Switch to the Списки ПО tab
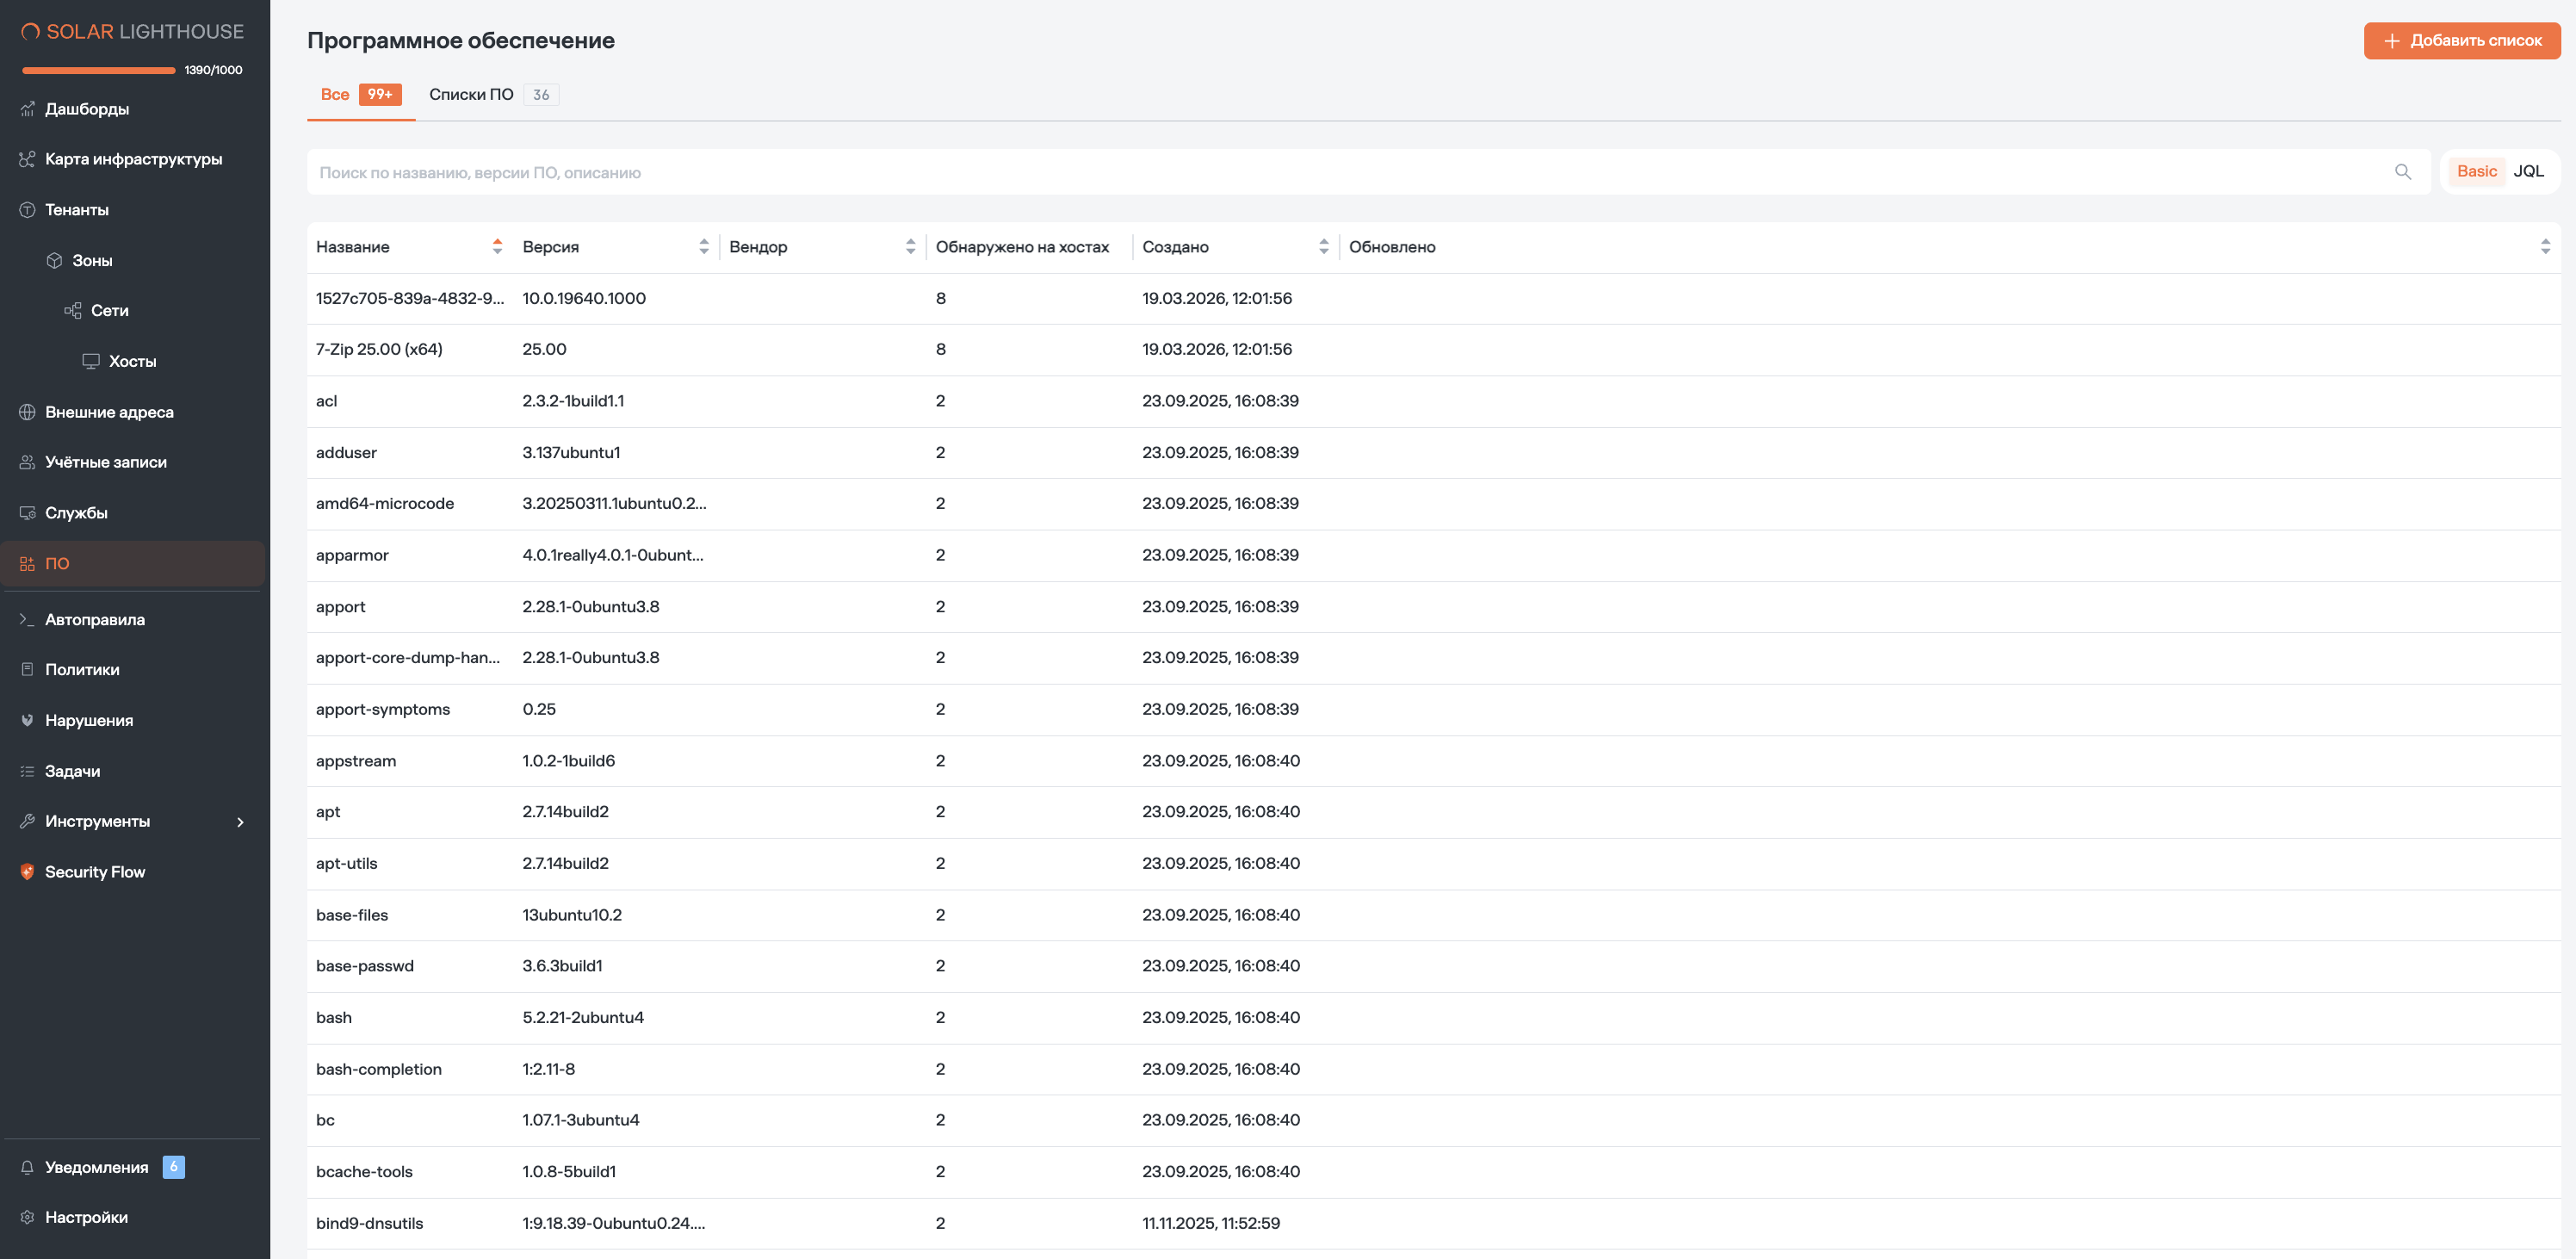The height and width of the screenshot is (1259, 2576). point(494,95)
